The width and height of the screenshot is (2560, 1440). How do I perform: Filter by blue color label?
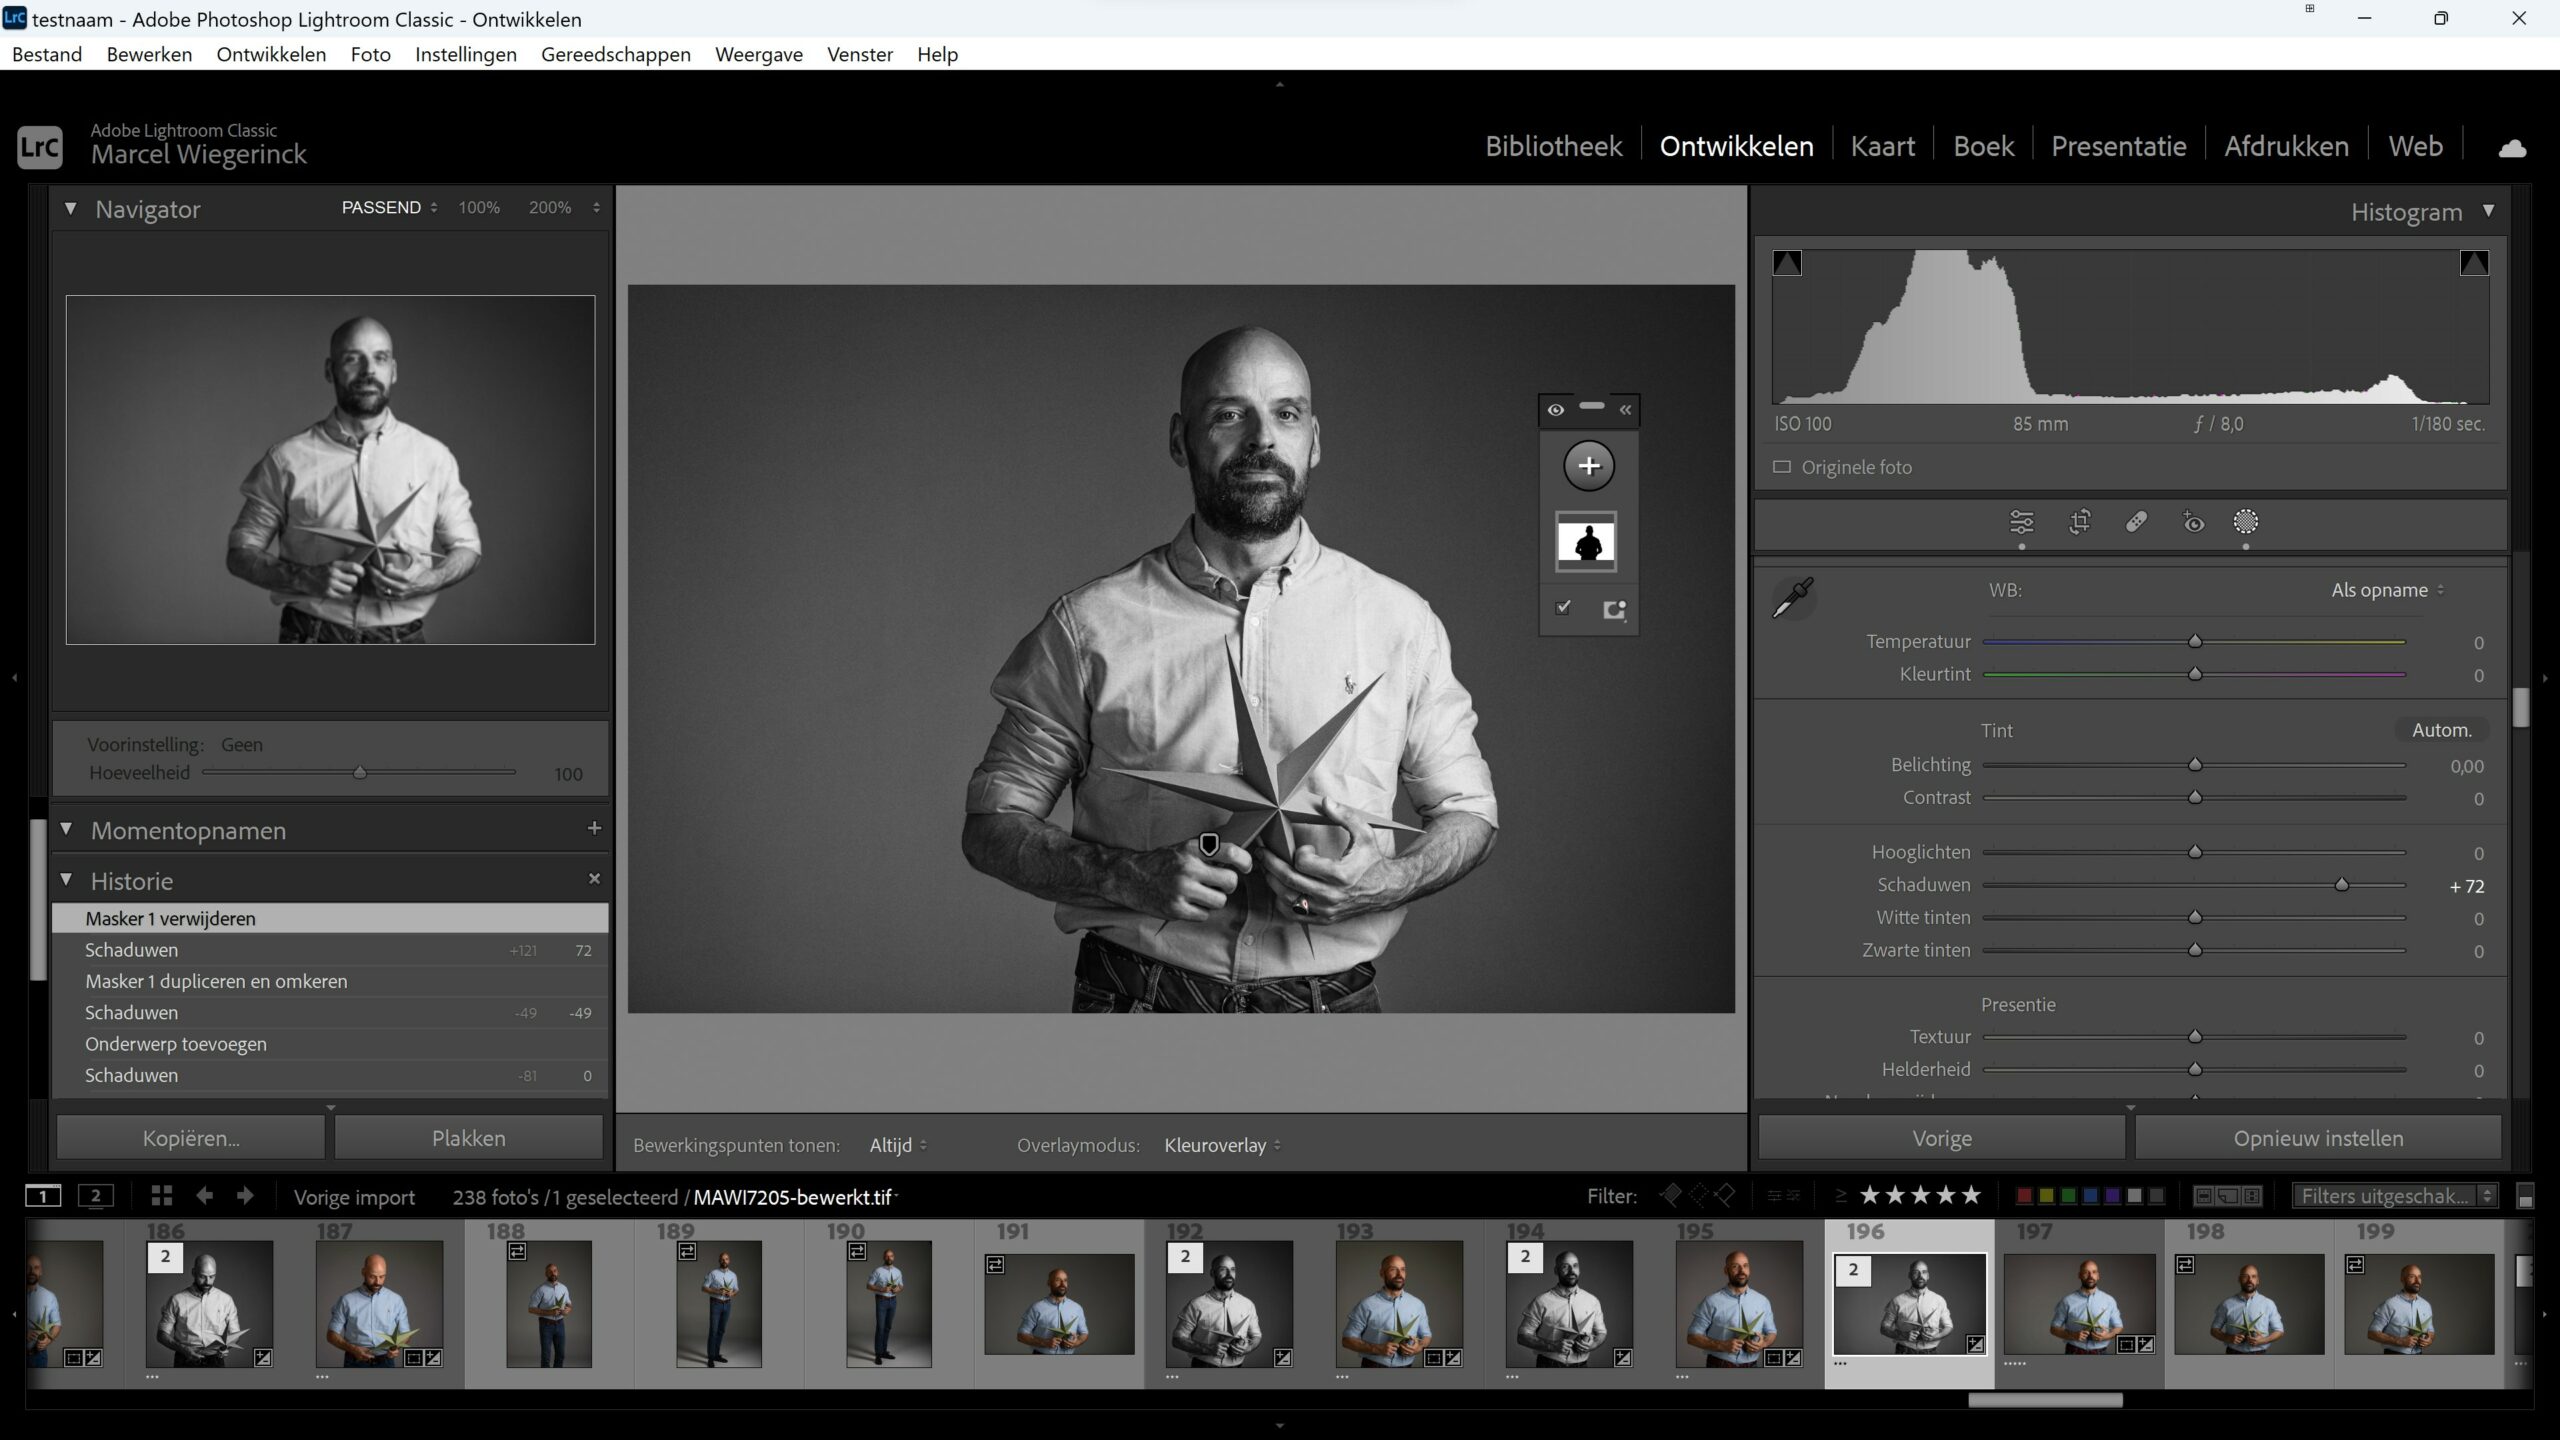[2090, 1196]
